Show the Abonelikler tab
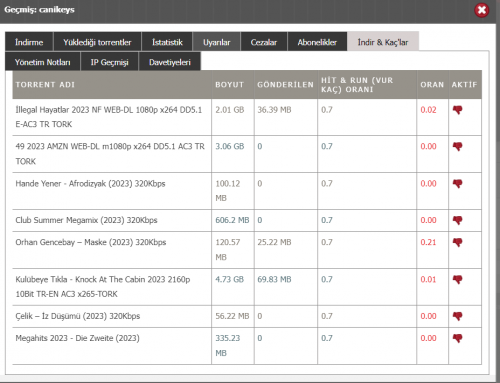This screenshot has height=383, width=500. tap(317, 42)
